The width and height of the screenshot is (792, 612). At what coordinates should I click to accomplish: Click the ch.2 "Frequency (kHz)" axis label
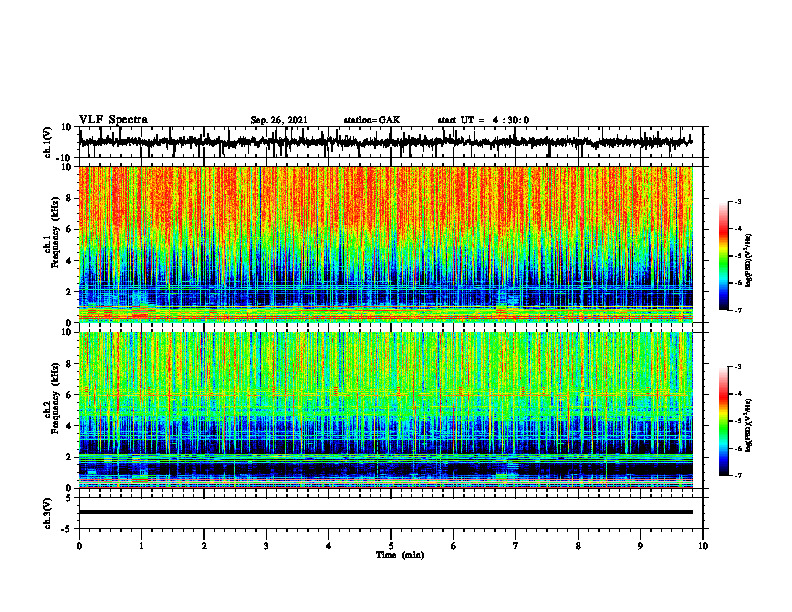coord(56,398)
